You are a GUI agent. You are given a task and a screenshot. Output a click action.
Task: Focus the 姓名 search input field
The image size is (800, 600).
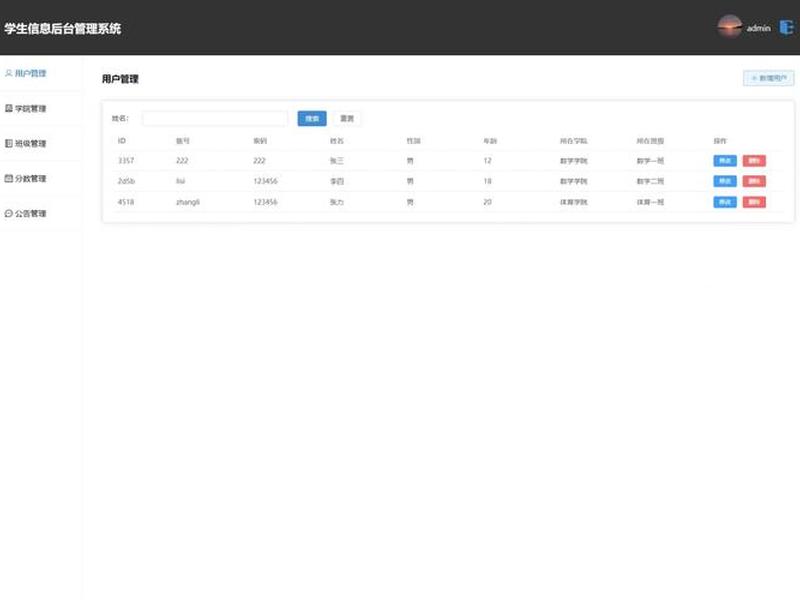[215, 118]
